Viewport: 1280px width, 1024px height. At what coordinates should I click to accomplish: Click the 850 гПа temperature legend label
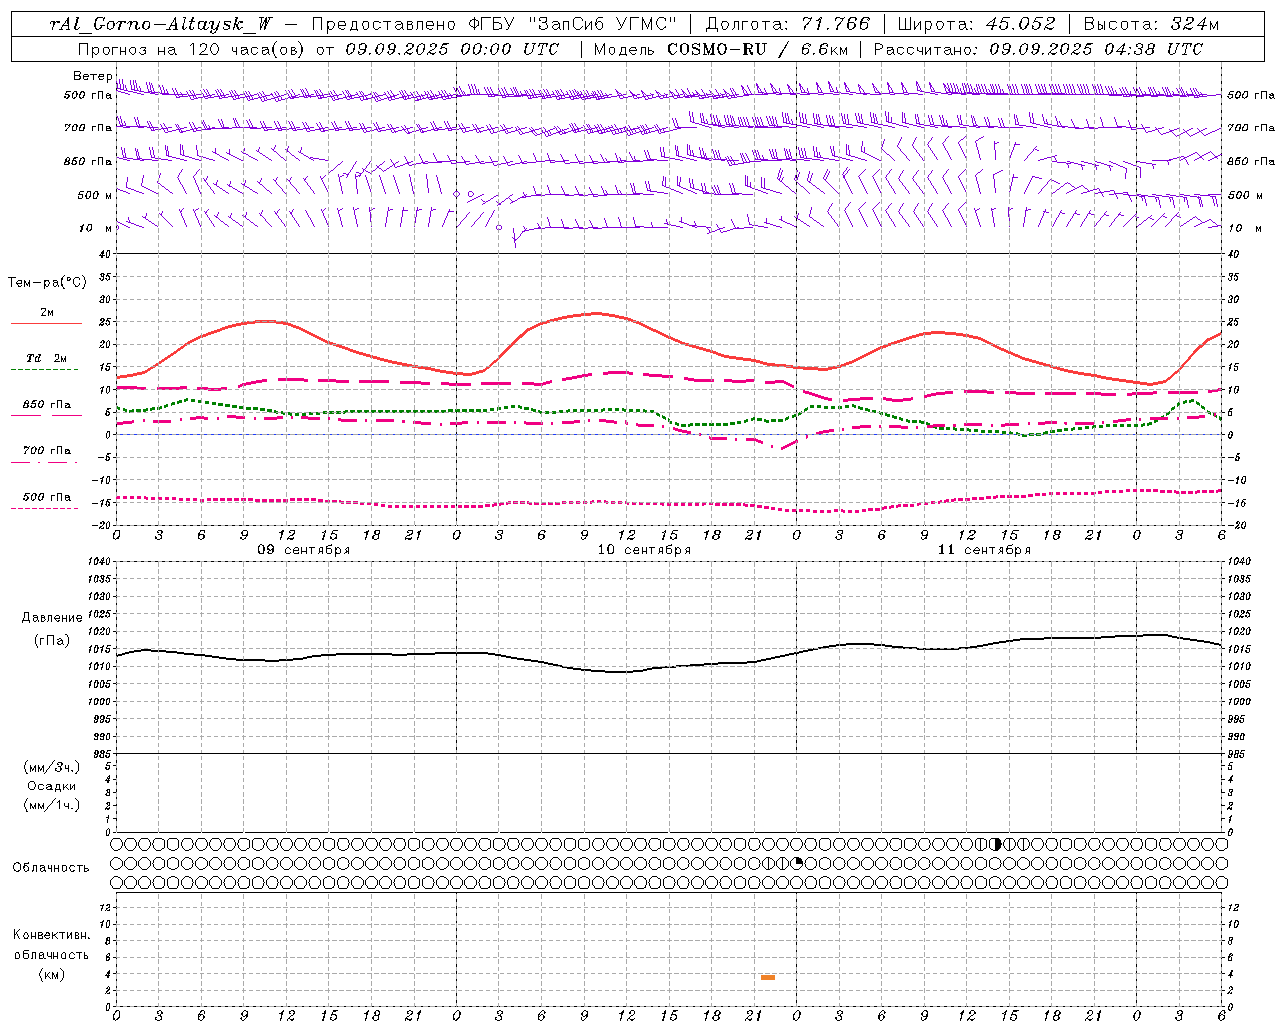46,405
